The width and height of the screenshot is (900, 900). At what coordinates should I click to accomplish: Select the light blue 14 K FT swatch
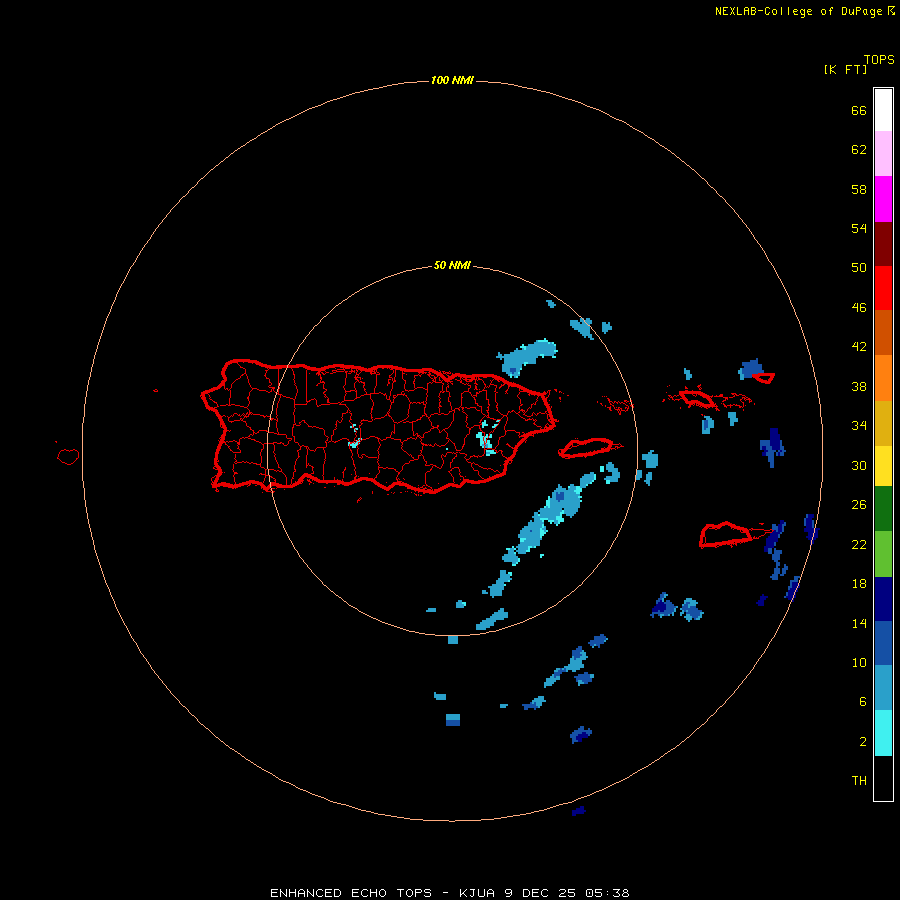(x=883, y=688)
